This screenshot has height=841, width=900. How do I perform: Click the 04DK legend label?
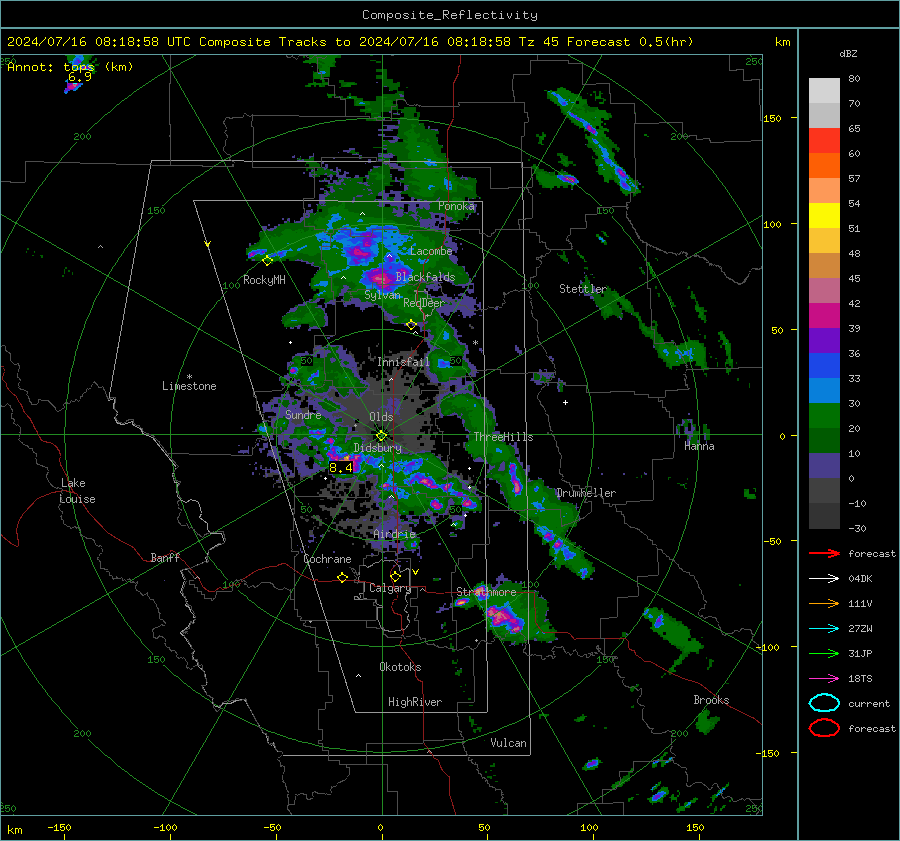[860, 579]
